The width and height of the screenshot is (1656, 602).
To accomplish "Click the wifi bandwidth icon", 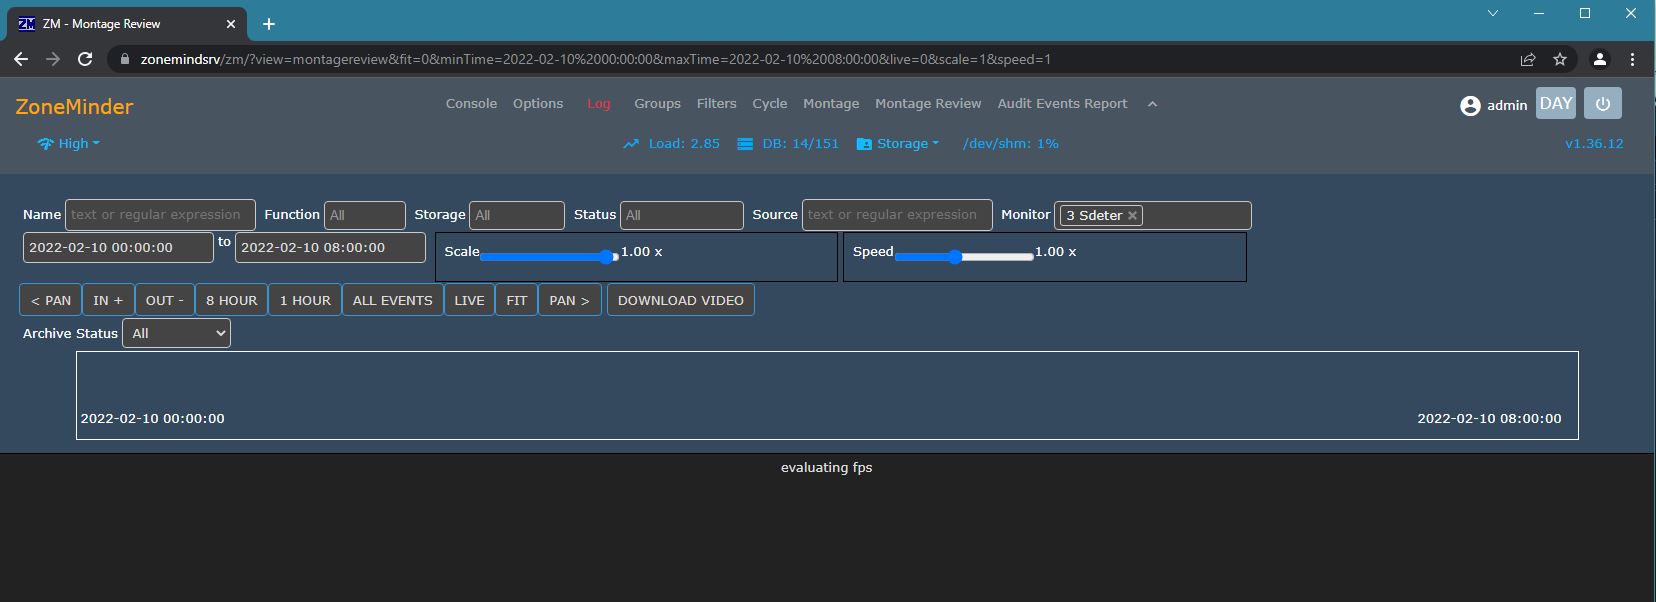I will click(x=45, y=144).
